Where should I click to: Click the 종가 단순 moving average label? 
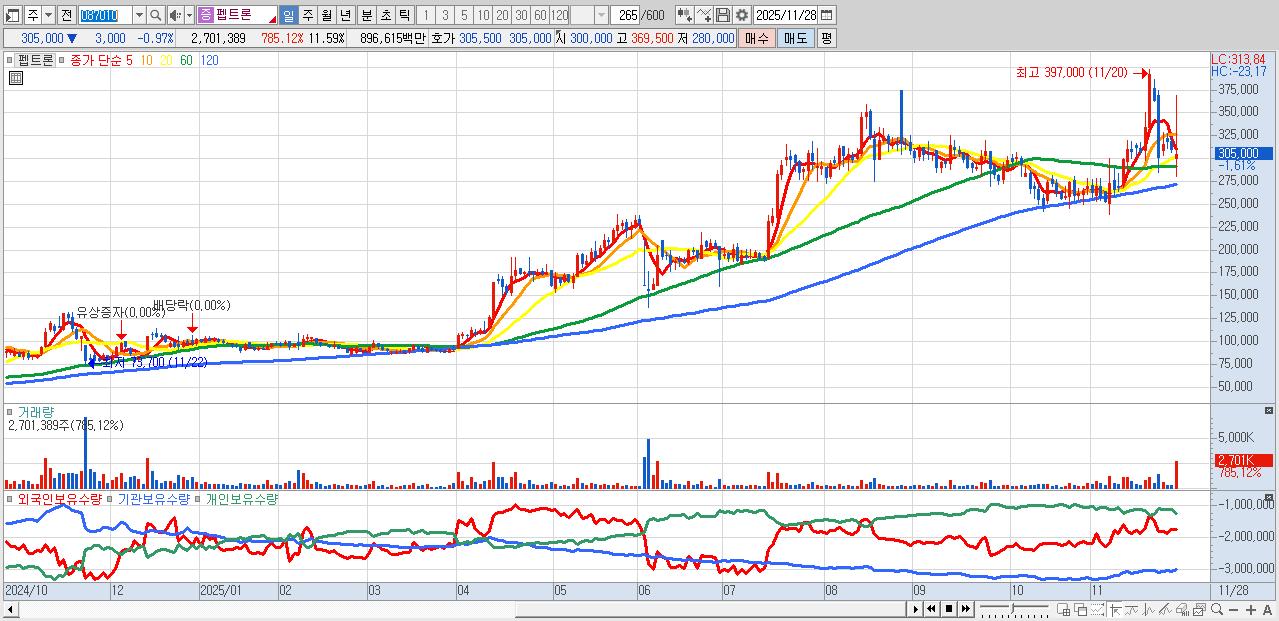[x=96, y=60]
